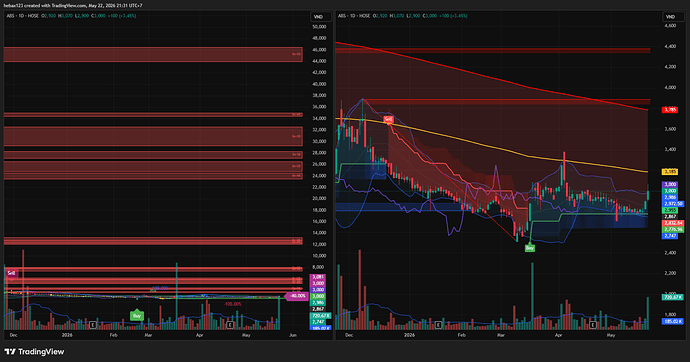Click yellow 3,185 price label on right axis

(670, 172)
